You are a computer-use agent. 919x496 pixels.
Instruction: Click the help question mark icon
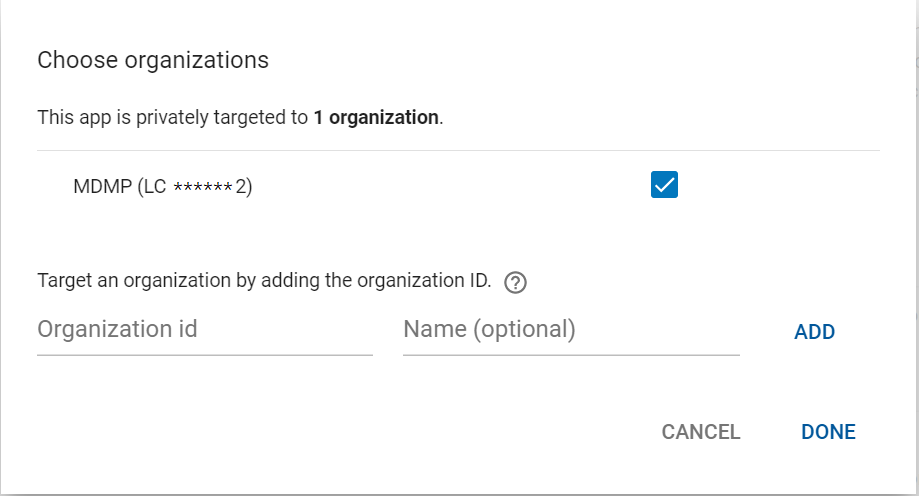516,283
